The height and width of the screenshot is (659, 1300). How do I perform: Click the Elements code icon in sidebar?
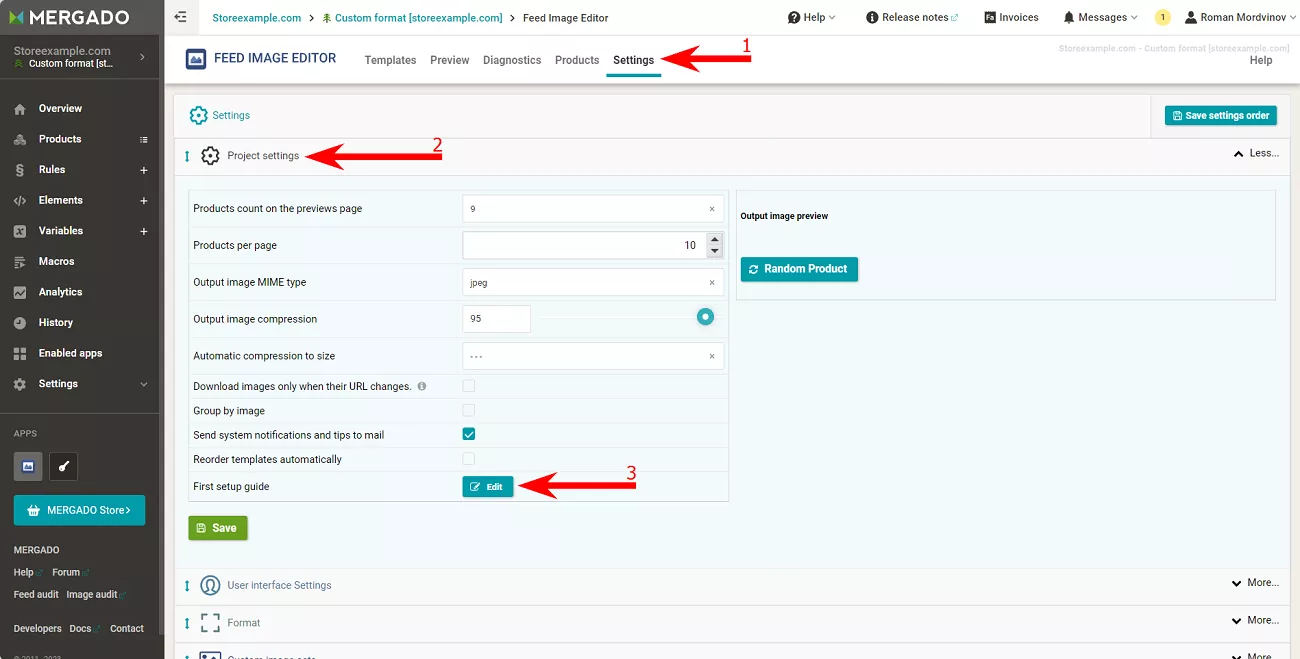coord(20,201)
